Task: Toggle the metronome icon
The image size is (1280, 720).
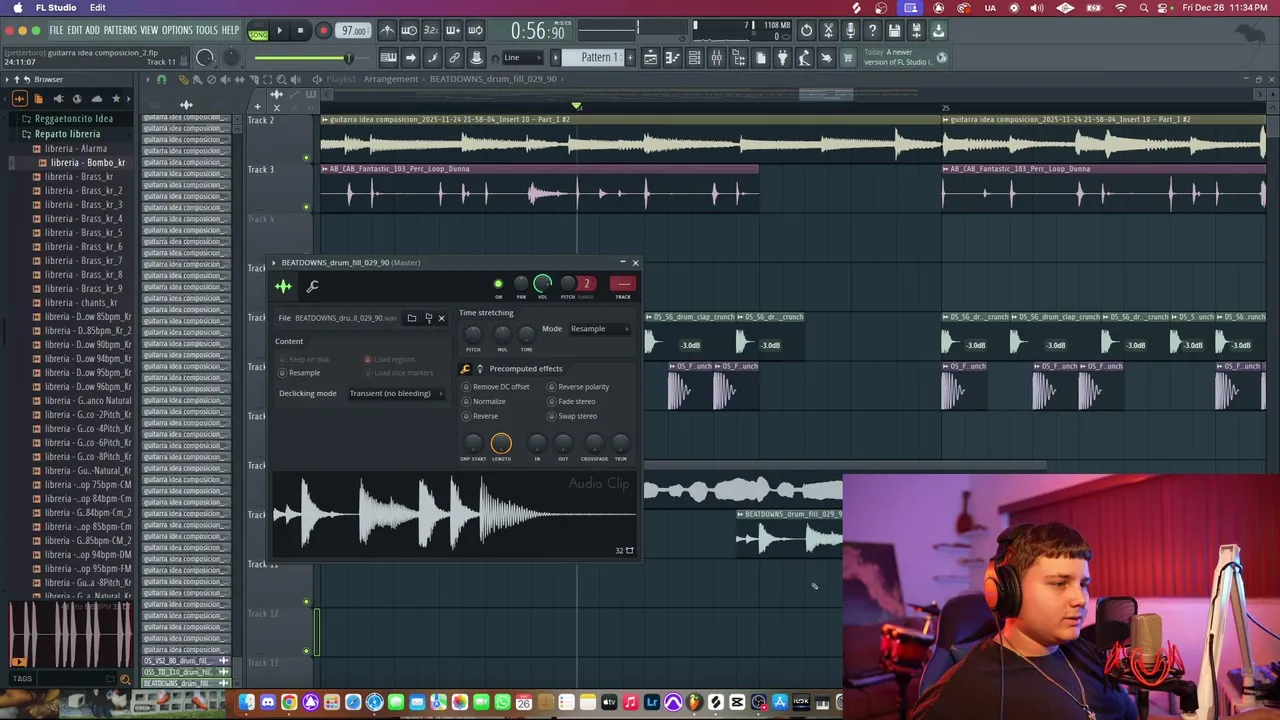Action: [x=387, y=30]
